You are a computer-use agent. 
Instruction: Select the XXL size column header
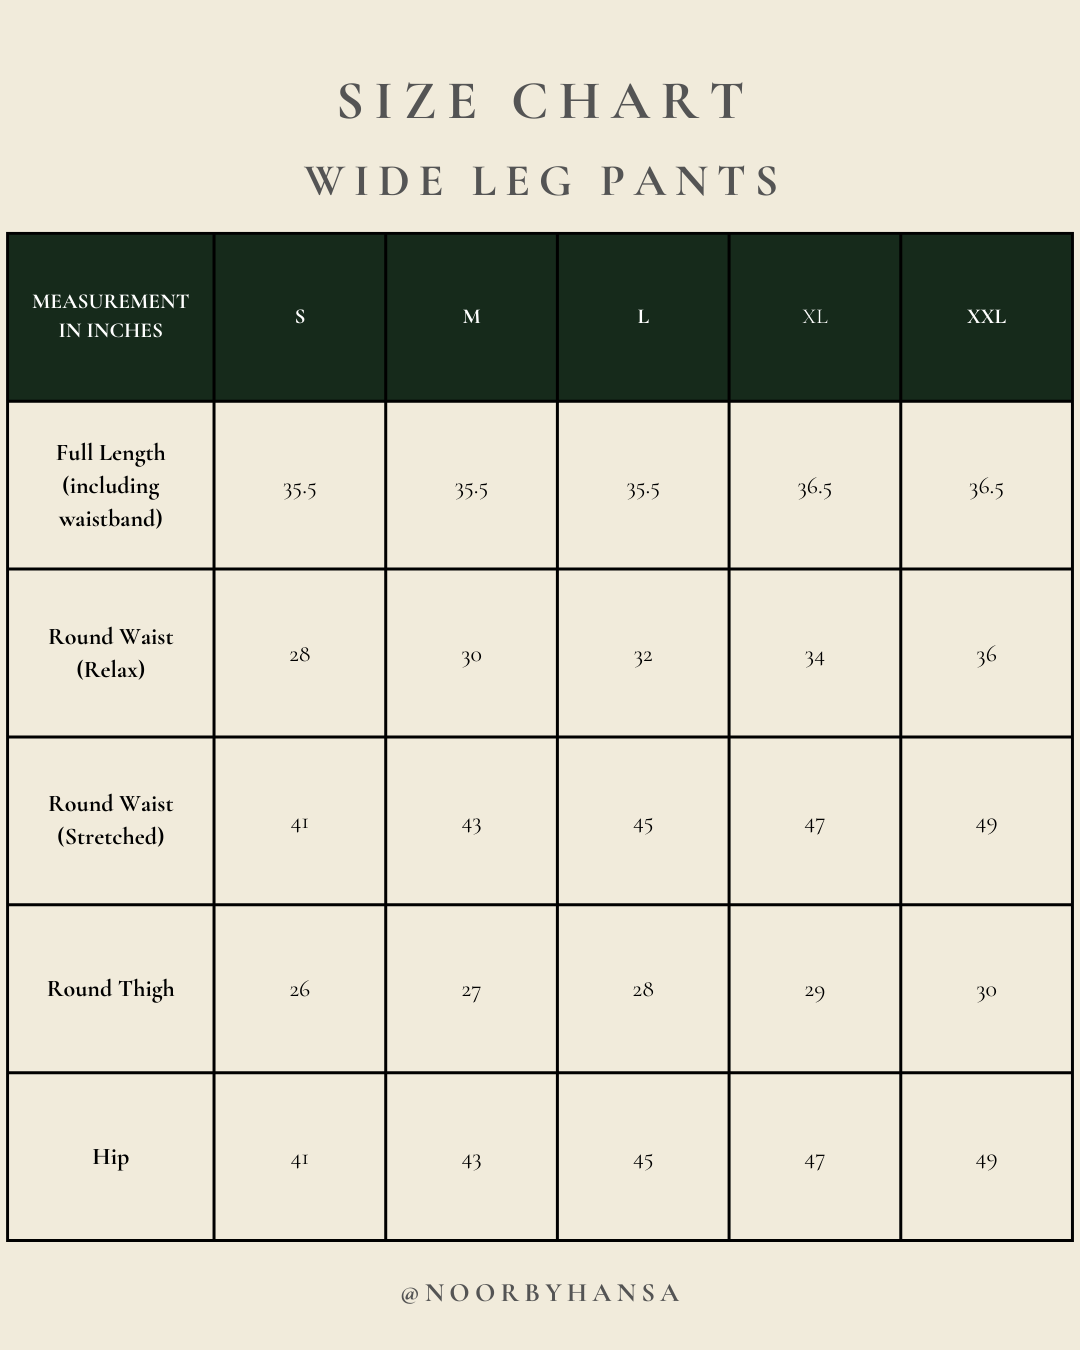[986, 317]
